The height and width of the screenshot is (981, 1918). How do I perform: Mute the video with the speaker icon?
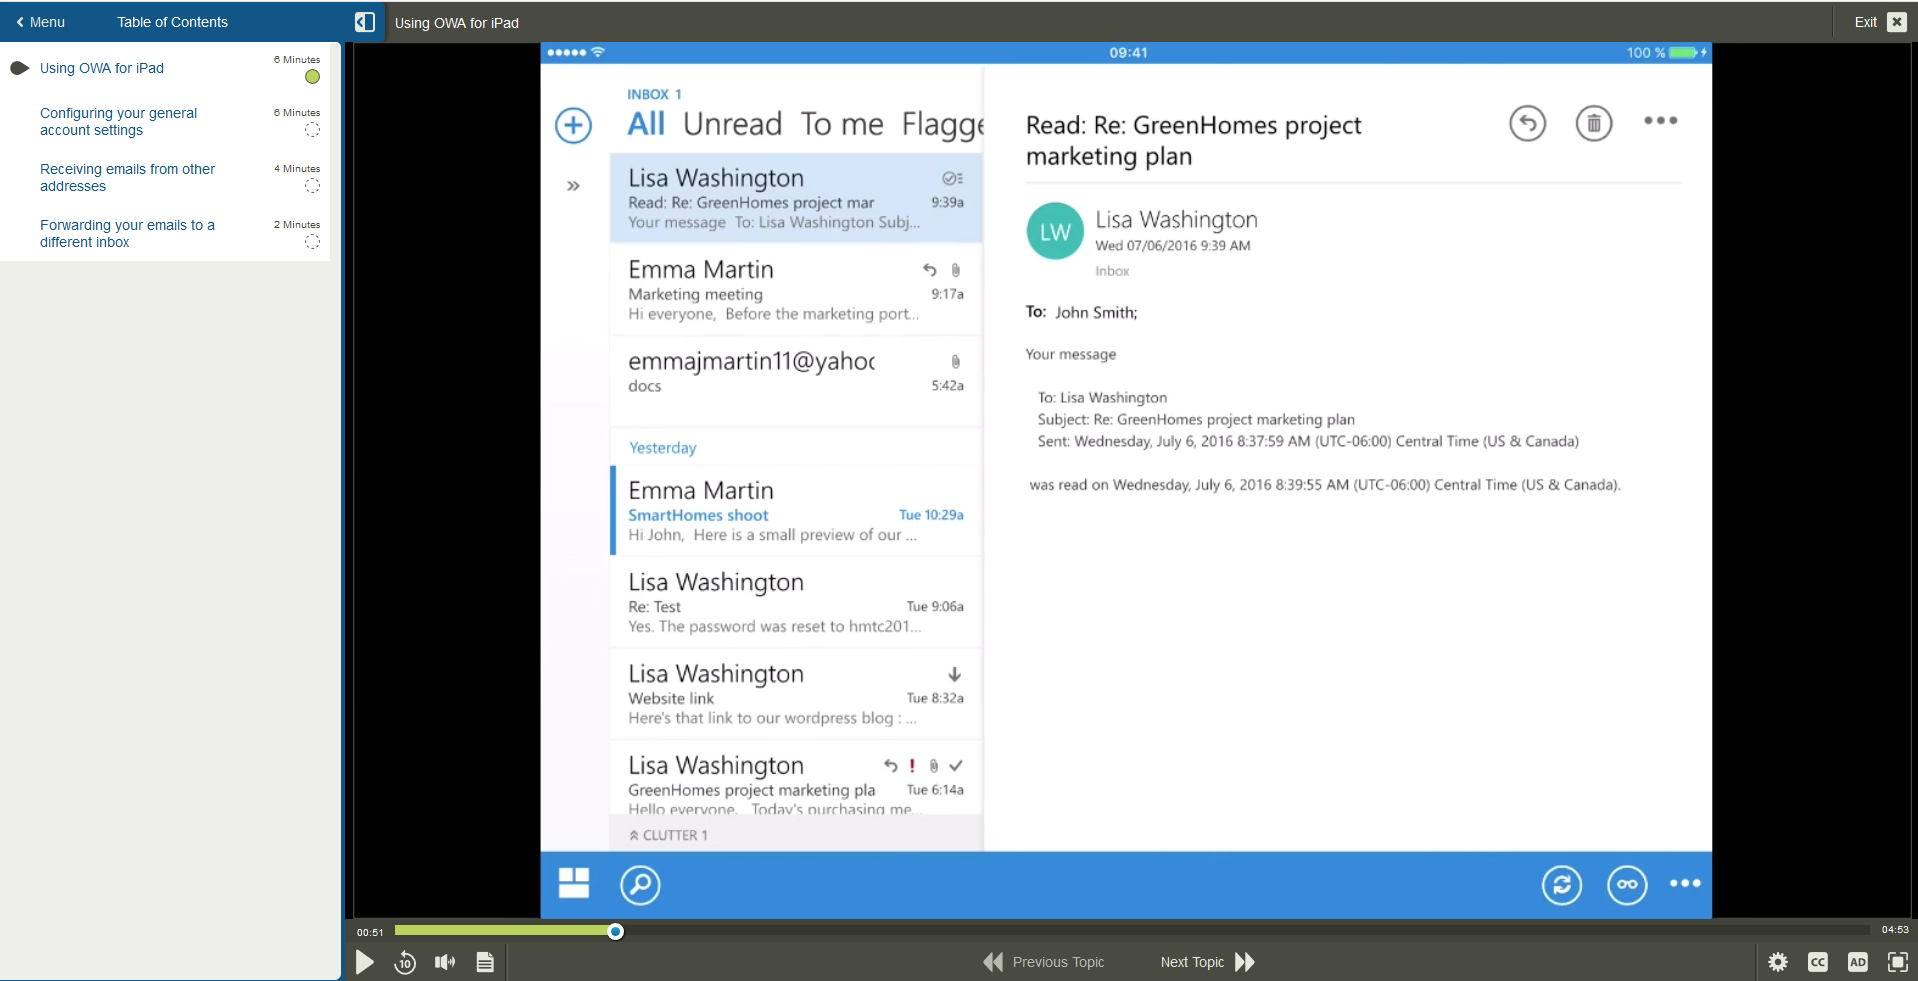[x=444, y=962]
